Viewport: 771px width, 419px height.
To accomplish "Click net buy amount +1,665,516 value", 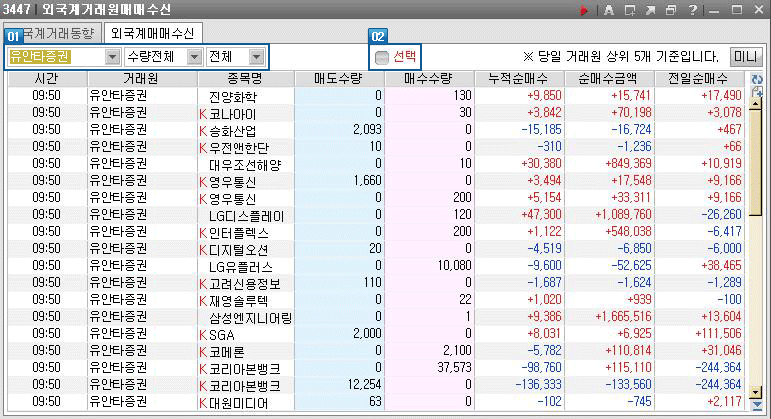I will (623, 317).
